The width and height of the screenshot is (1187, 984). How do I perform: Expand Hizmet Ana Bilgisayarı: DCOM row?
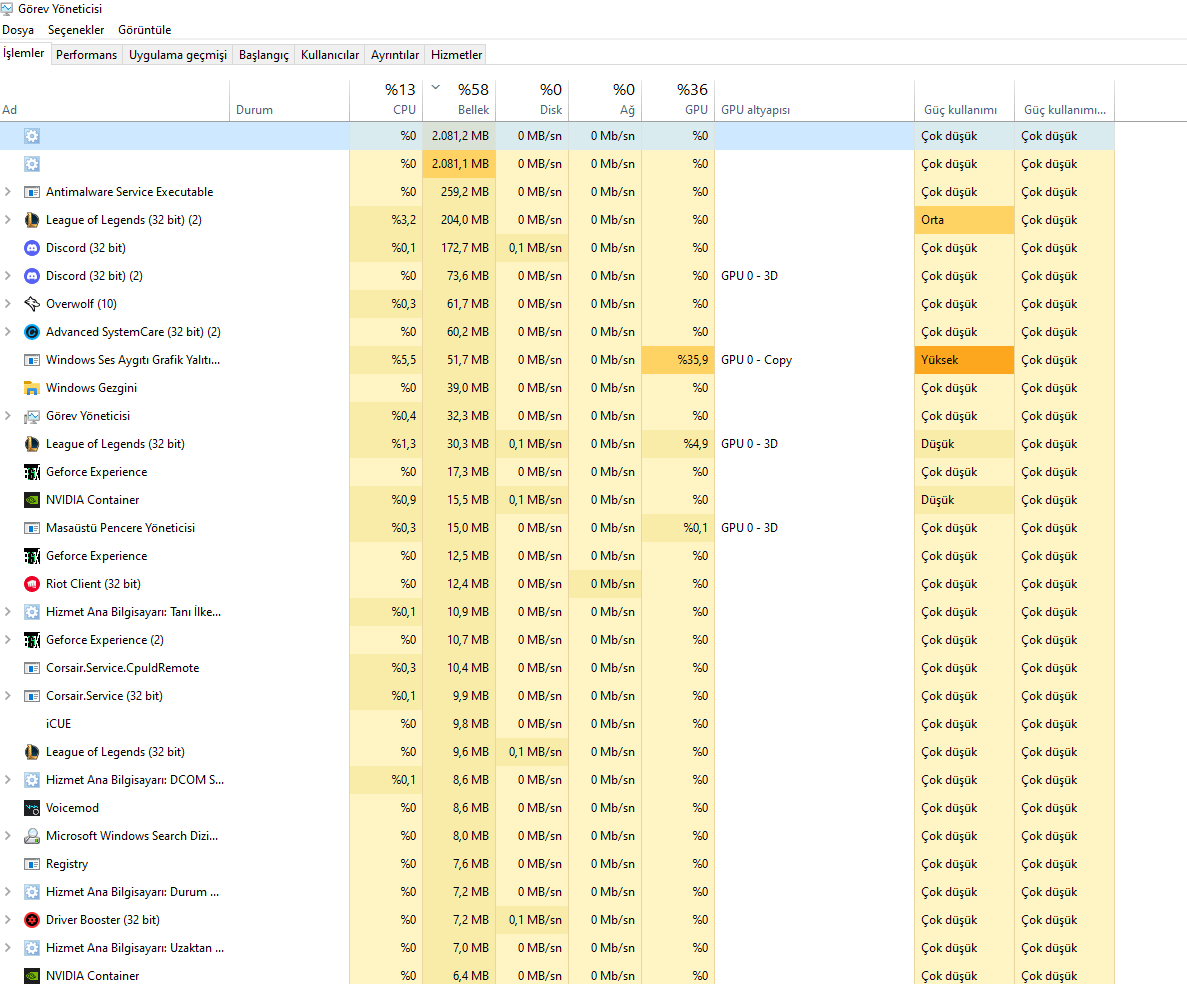coord(8,780)
